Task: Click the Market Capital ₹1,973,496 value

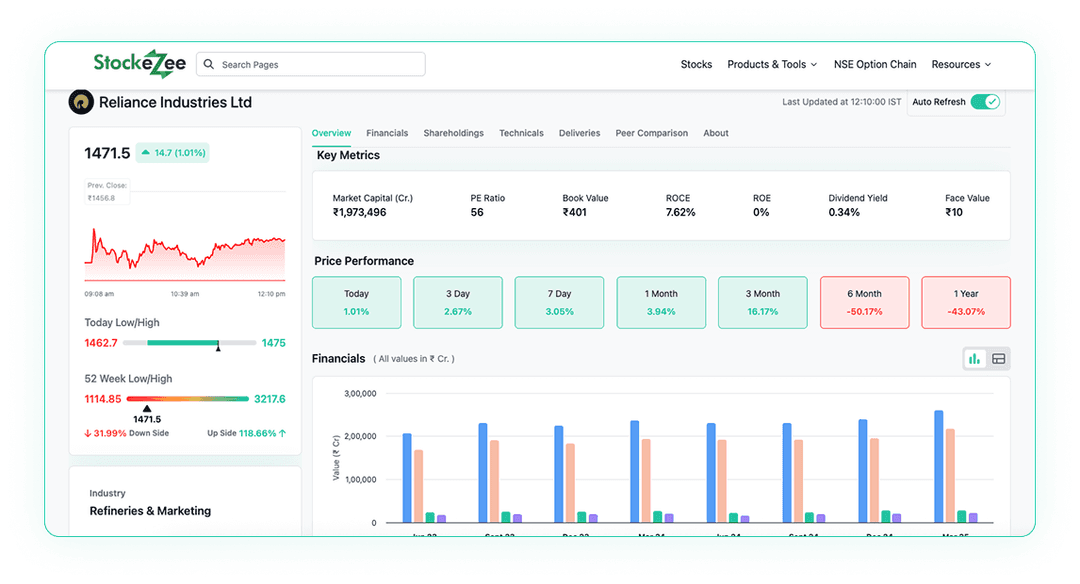Action: (x=360, y=212)
